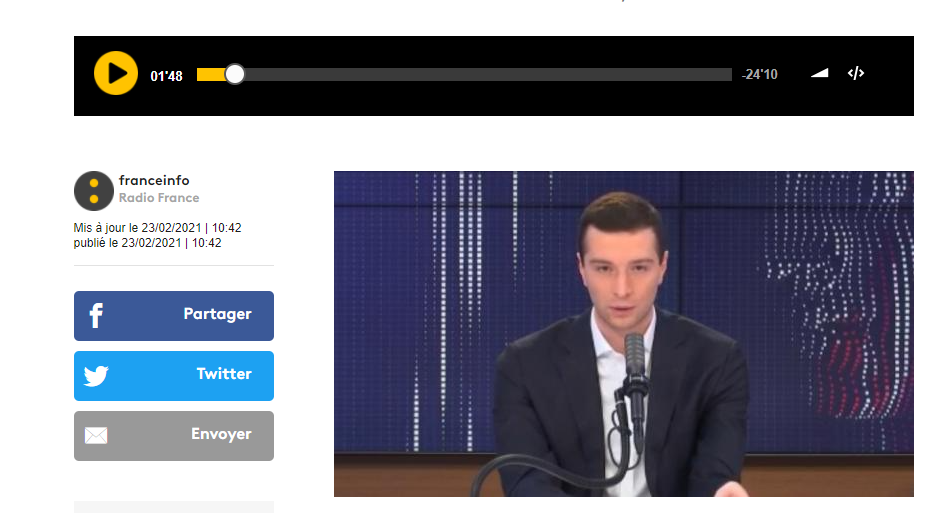Click the studio interview video thumbnail
Viewport: 928px width, 513px height.
point(624,334)
